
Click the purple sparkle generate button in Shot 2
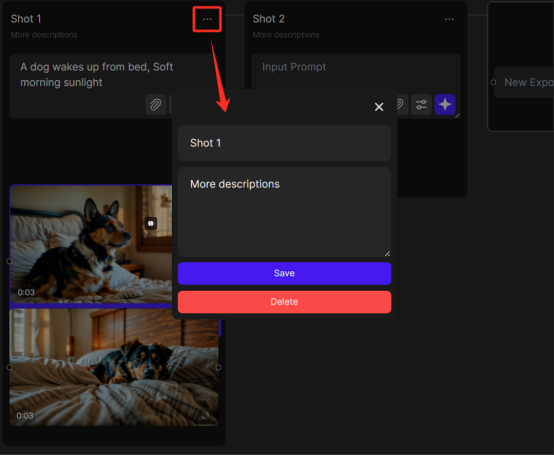pyautogui.click(x=445, y=105)
